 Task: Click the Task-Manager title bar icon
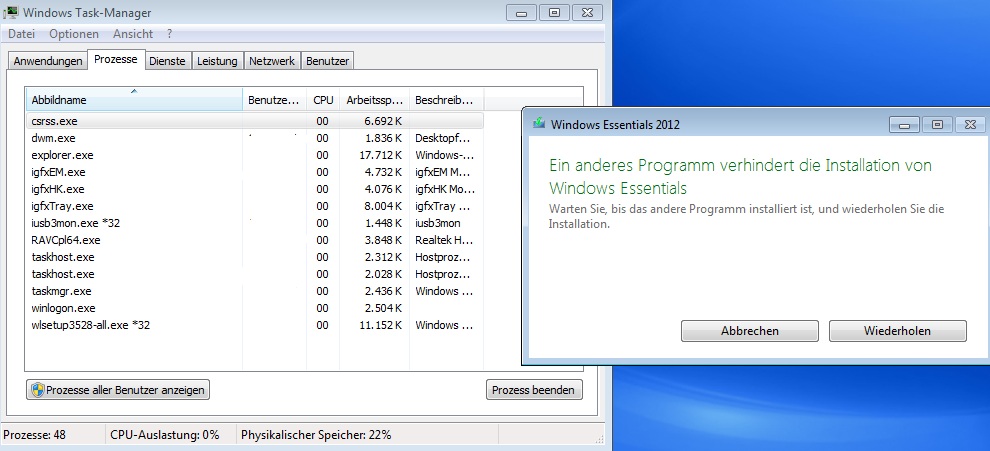pyautogui.click(x=11, y=12)
